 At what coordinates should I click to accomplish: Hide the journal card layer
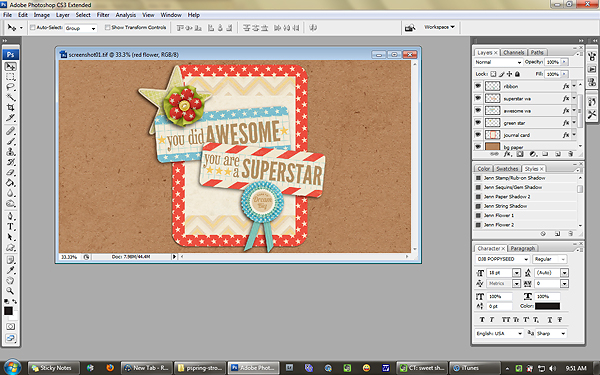coord(478,135)
